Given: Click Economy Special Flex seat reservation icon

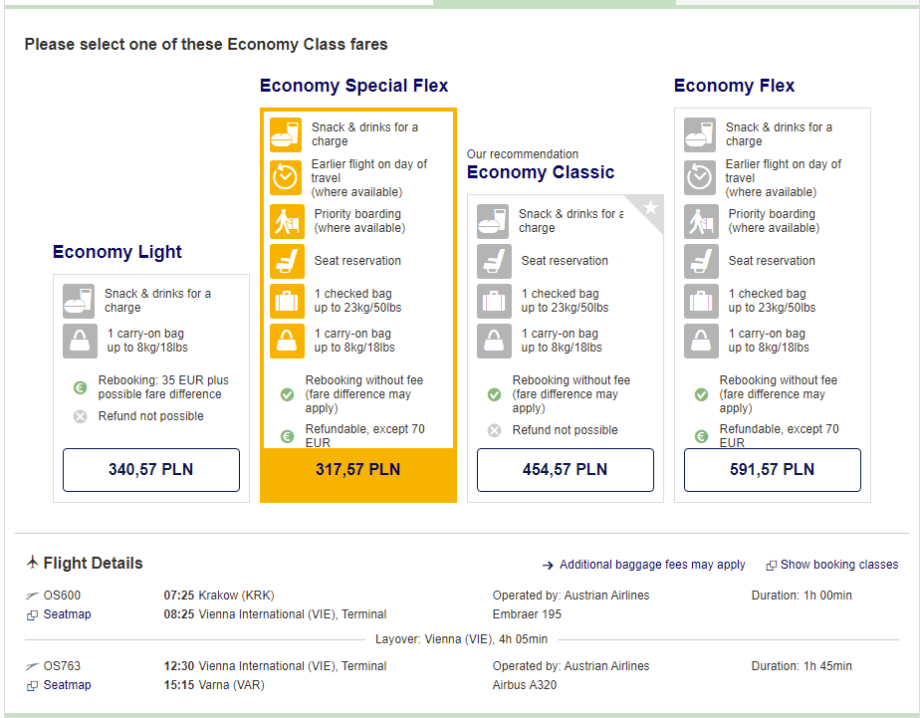Looking at the screenshot, I should pyautogui.click(x=286, y=261).
